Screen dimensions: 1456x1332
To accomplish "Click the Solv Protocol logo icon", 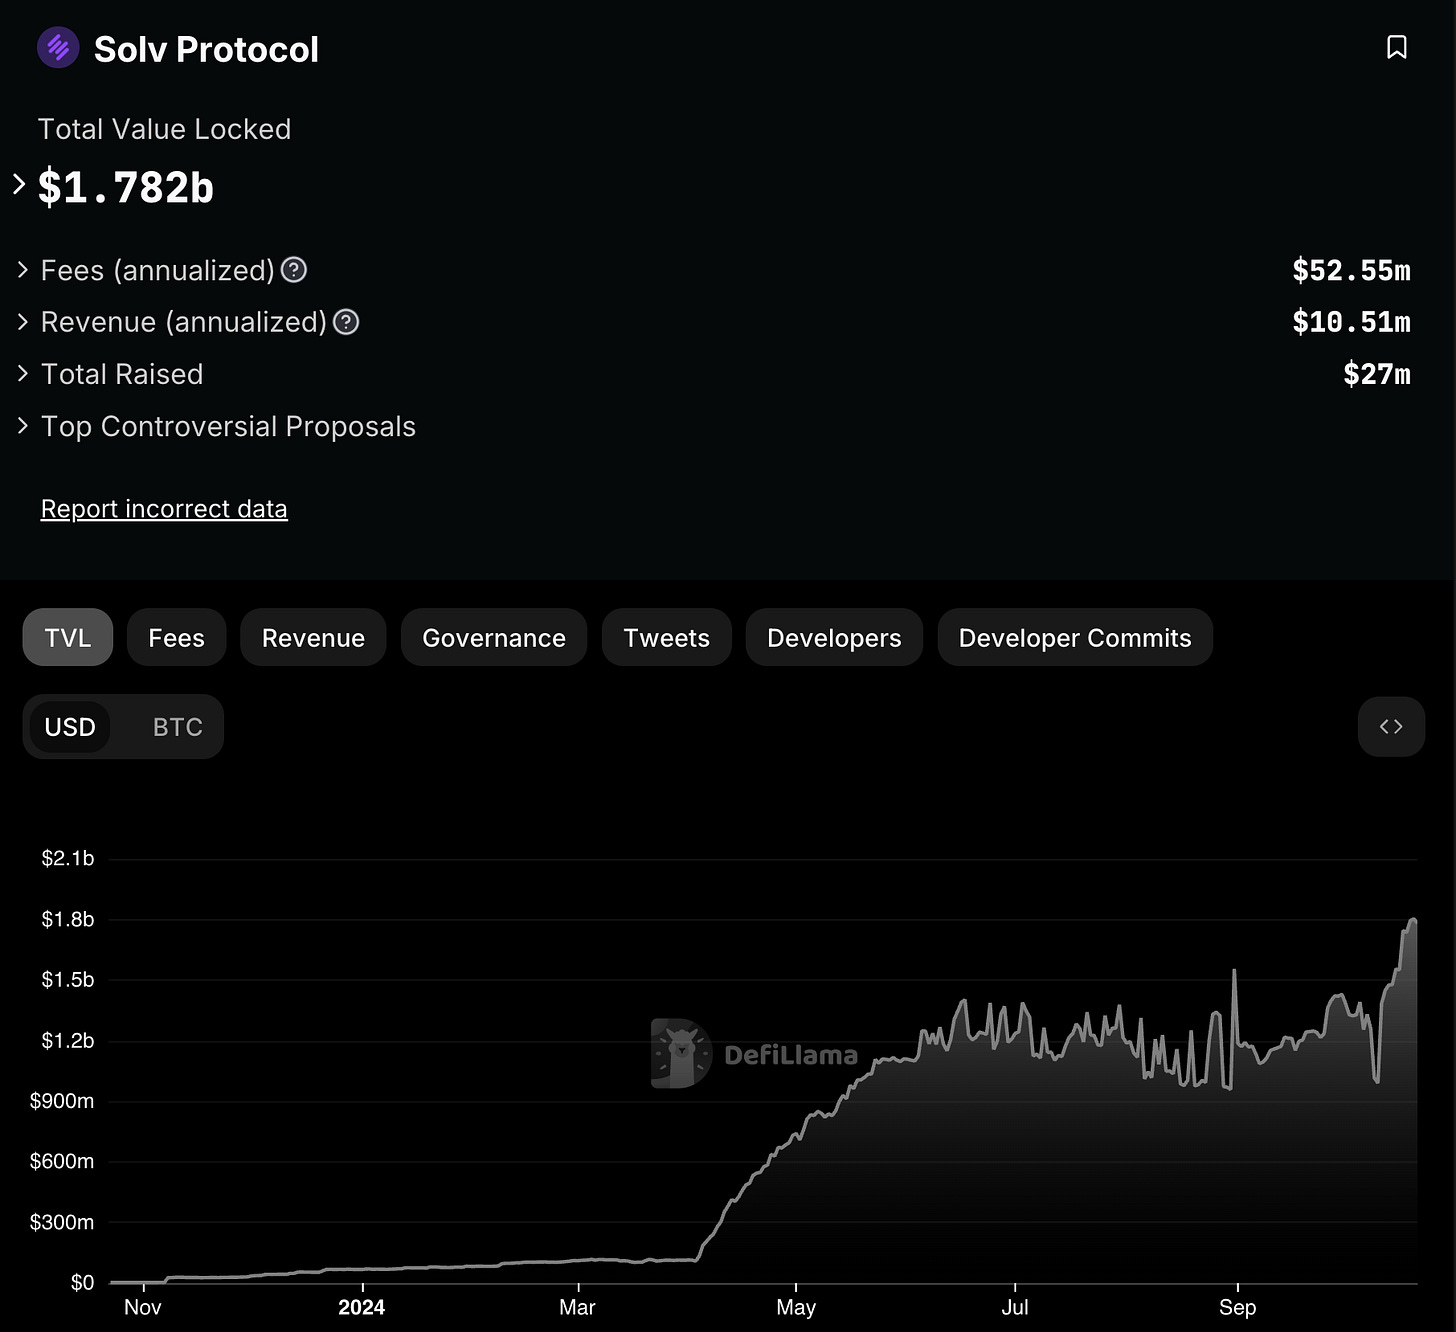I will (58, 48).
